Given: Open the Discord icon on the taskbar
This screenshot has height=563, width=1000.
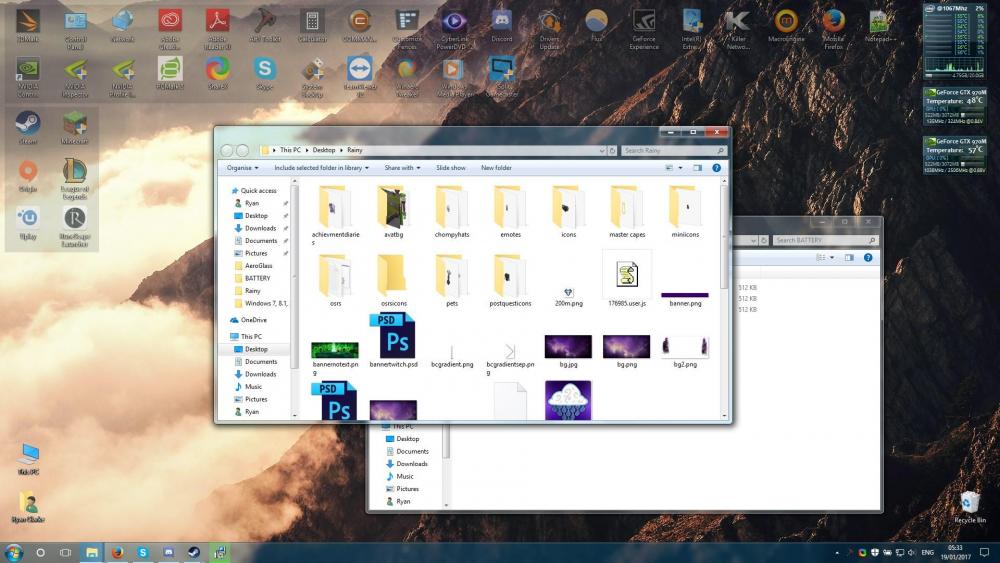Looking at the screenshot, I should 168,552.
